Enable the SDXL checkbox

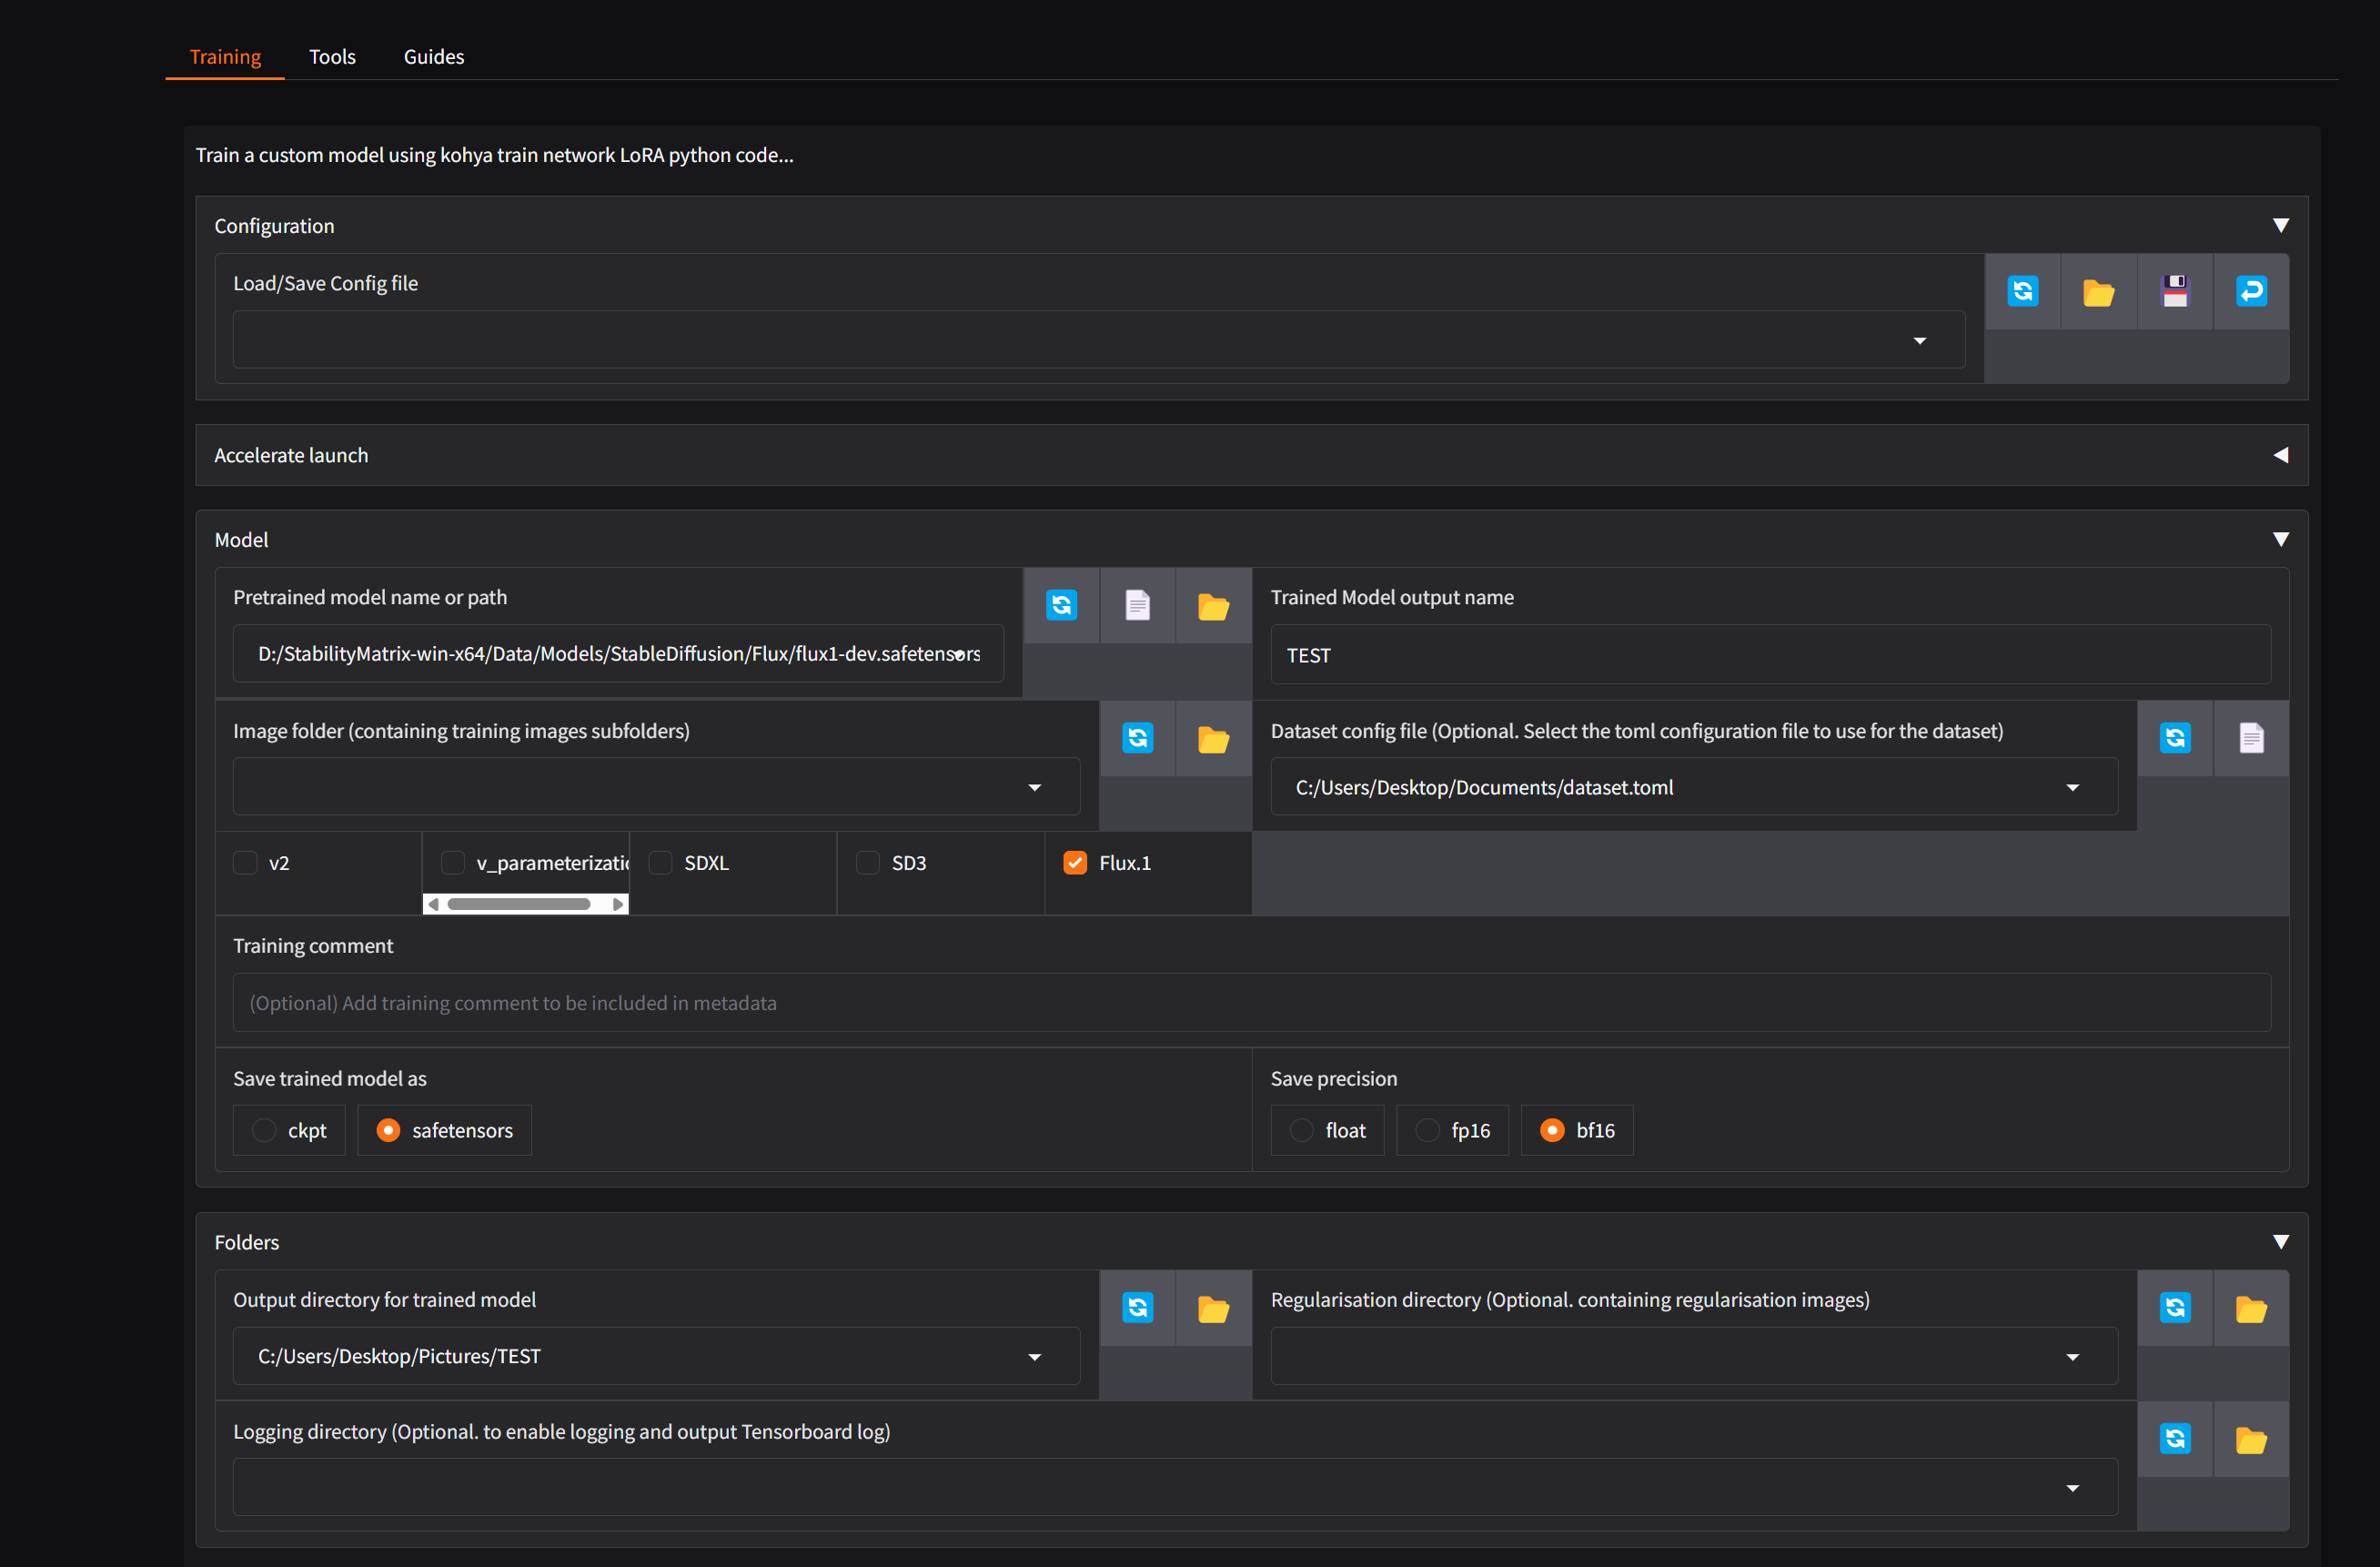[660, 862]
